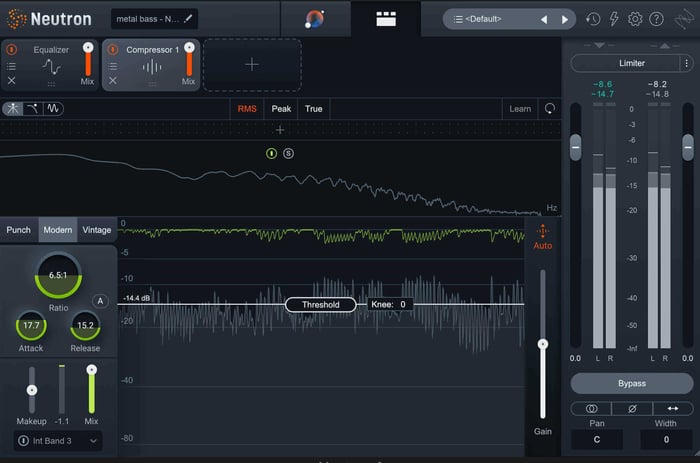700x463 pixels.
Task: Click the Bypass button
Action: [x=632, y=384]
